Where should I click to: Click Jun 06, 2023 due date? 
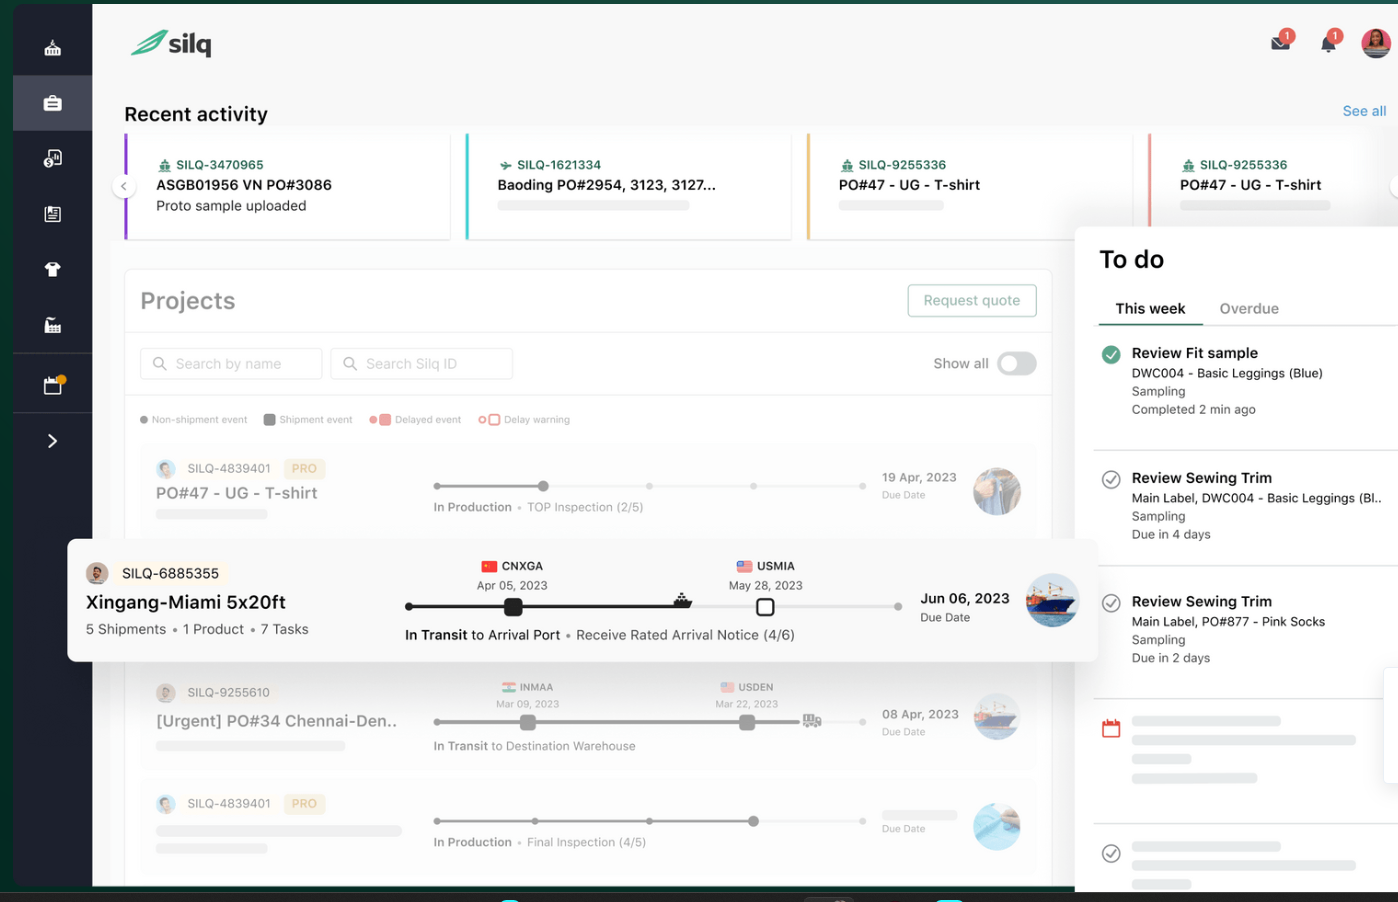pyautogui.click(x=965, y=598)
